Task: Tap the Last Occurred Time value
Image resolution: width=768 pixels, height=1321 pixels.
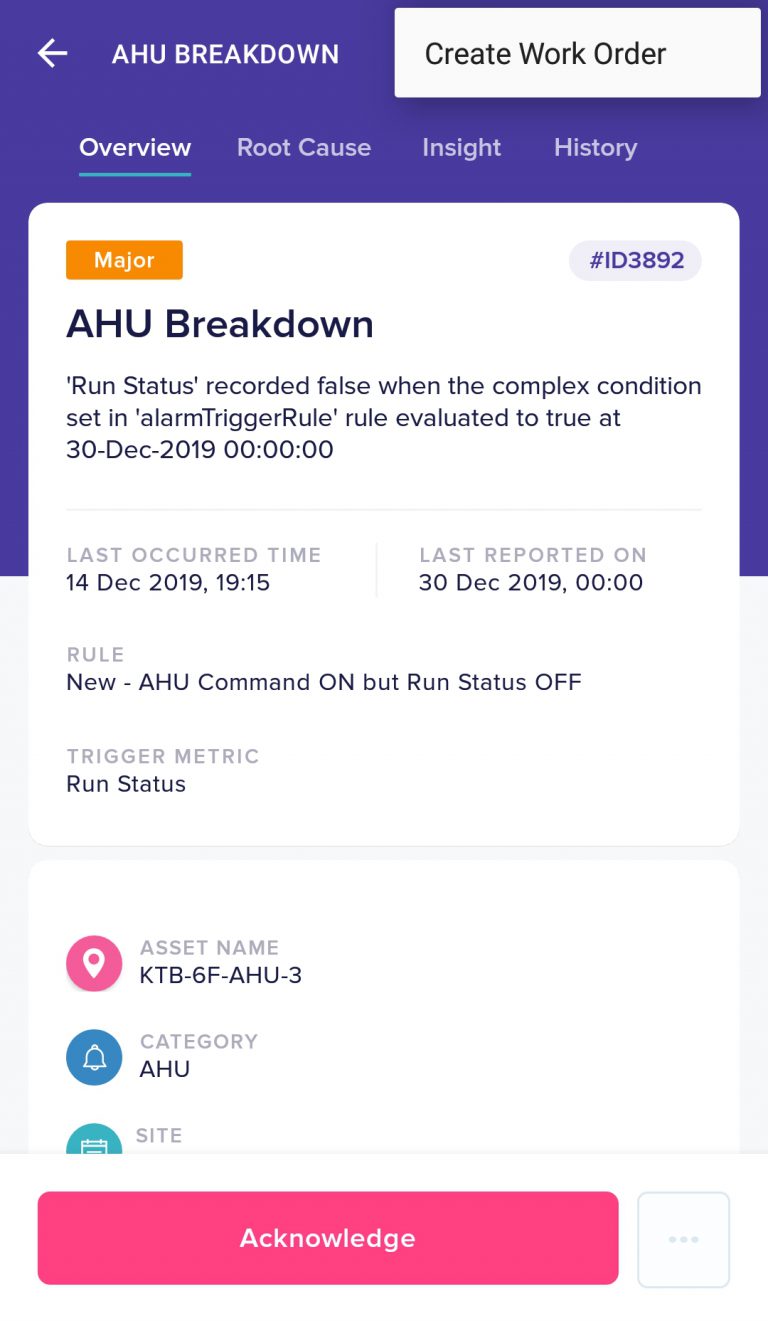Action: [168, 582]
